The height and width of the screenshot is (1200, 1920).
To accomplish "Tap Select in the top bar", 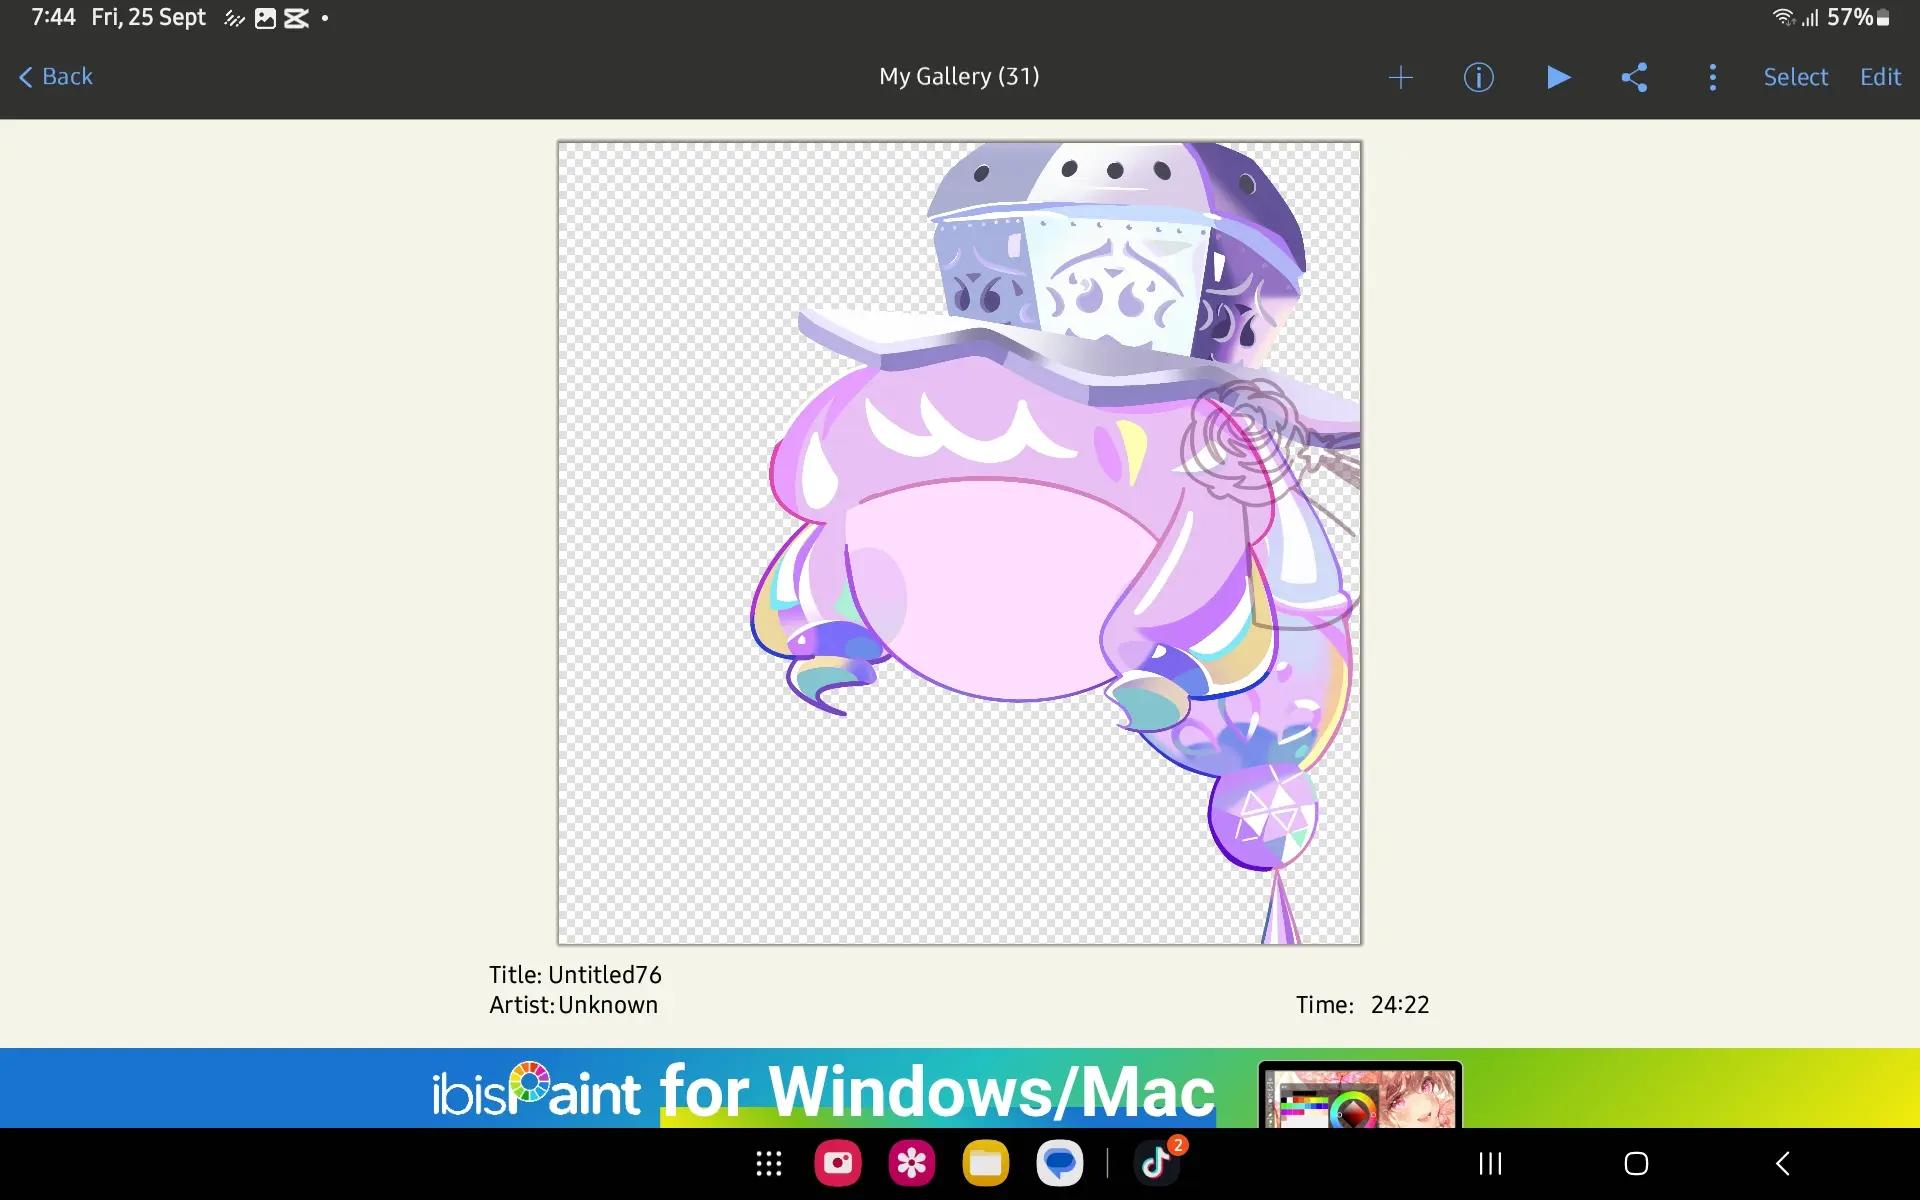I will pos(1795,77).
